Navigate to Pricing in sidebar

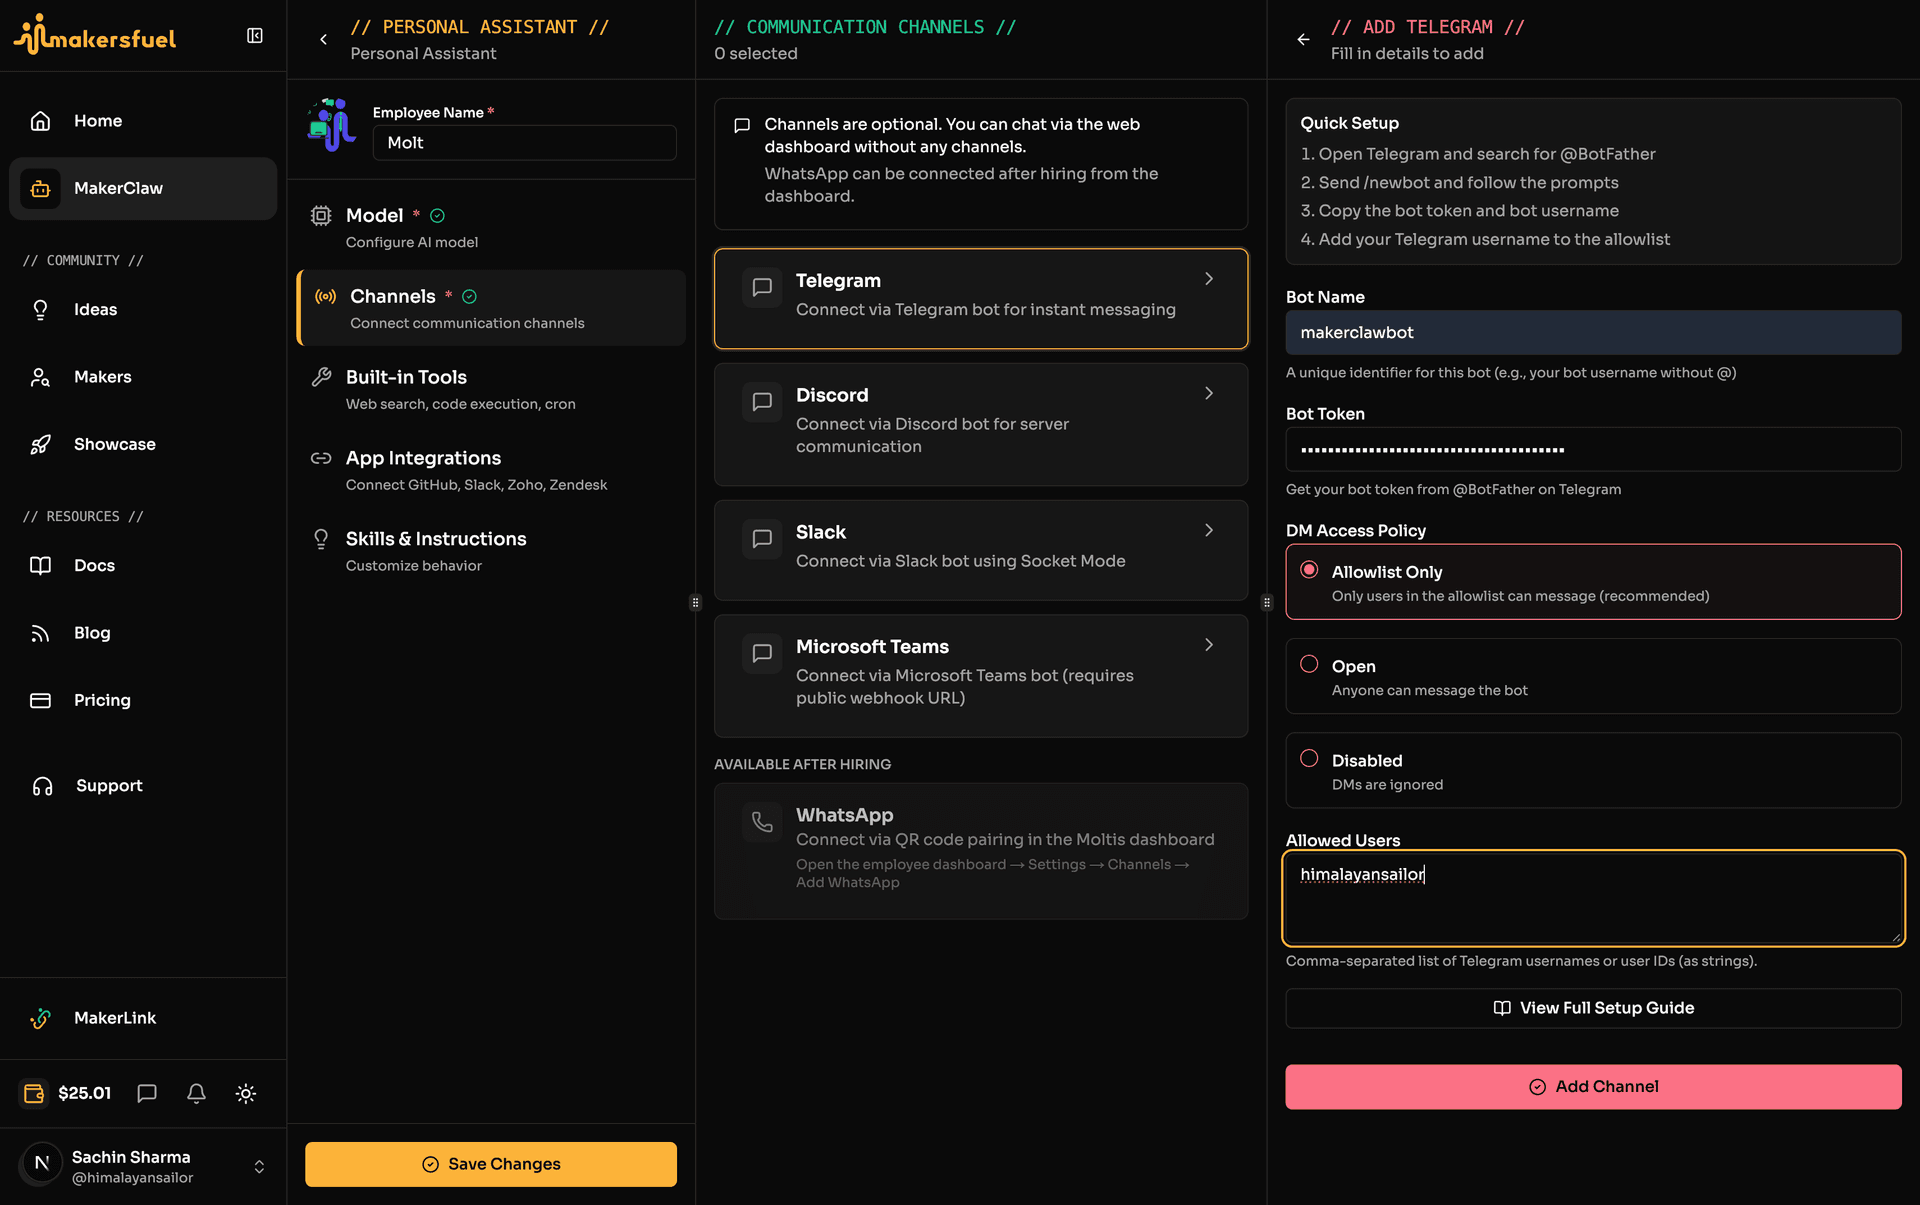[143, 700]
